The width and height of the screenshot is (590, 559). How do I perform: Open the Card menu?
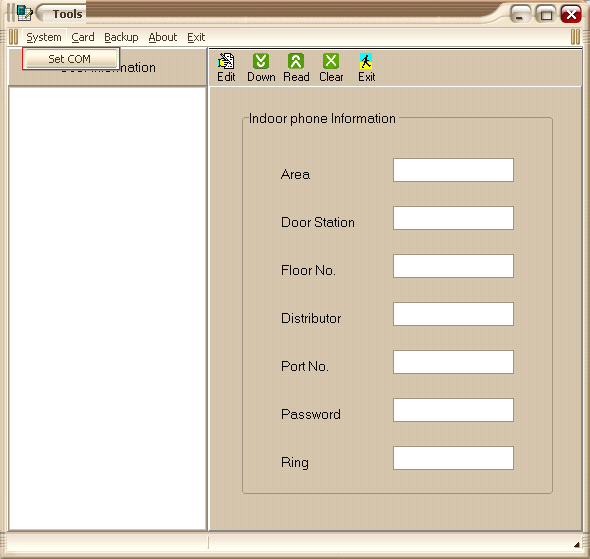(83, 37)
